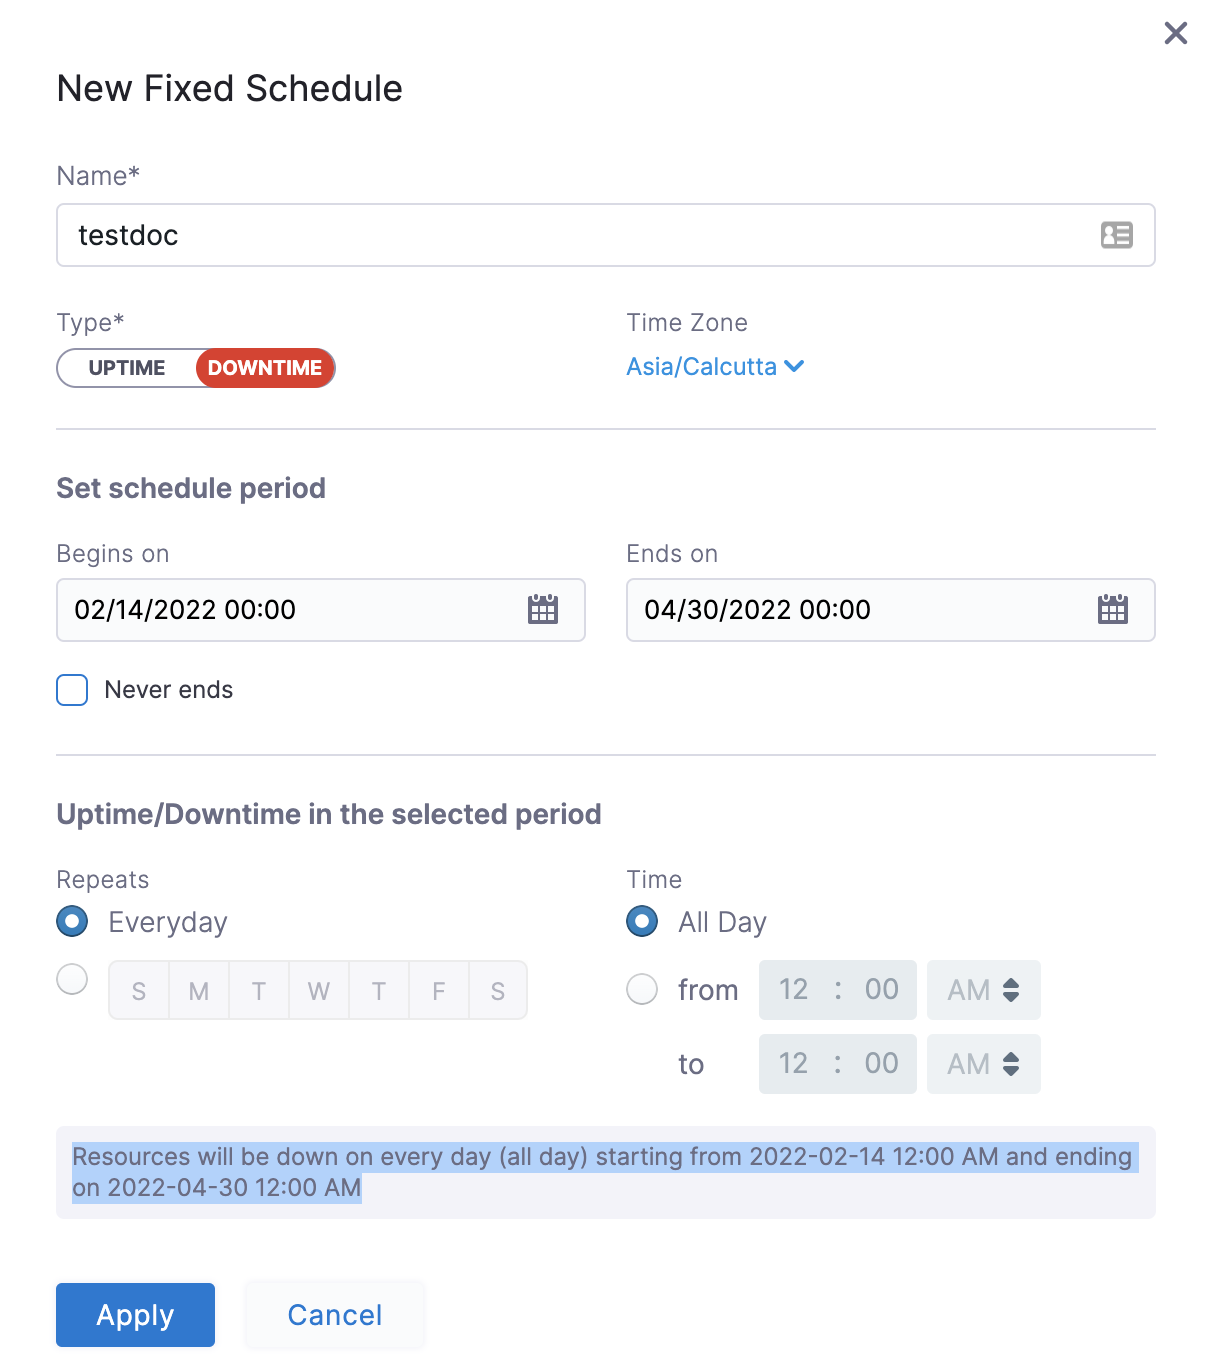Cancel the new fixed schedule

[x=335, y=1315]
